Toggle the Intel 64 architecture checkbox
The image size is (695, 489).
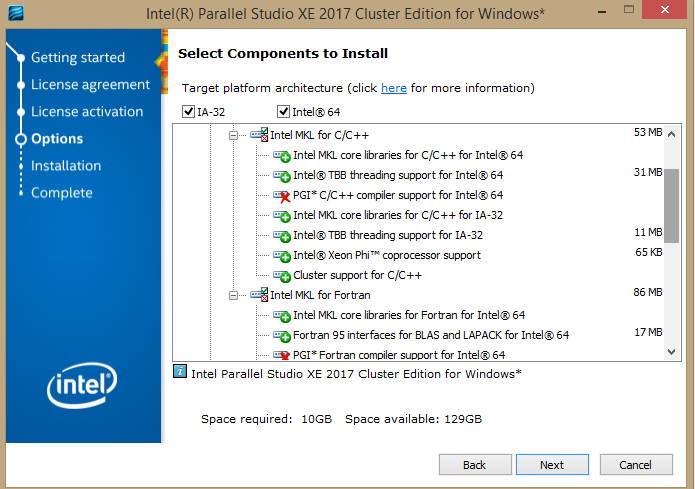coord(282,111)
